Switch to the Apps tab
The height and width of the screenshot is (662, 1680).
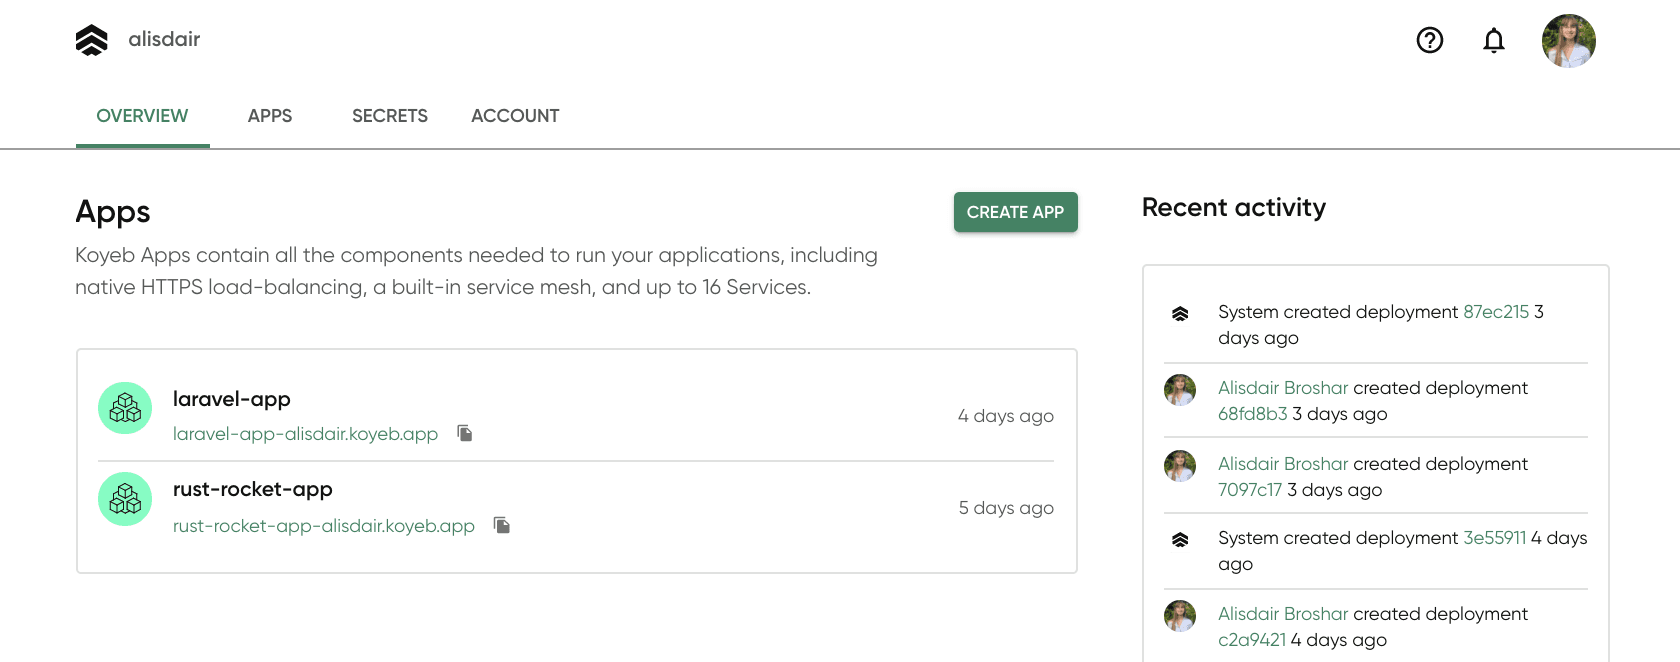270,116
